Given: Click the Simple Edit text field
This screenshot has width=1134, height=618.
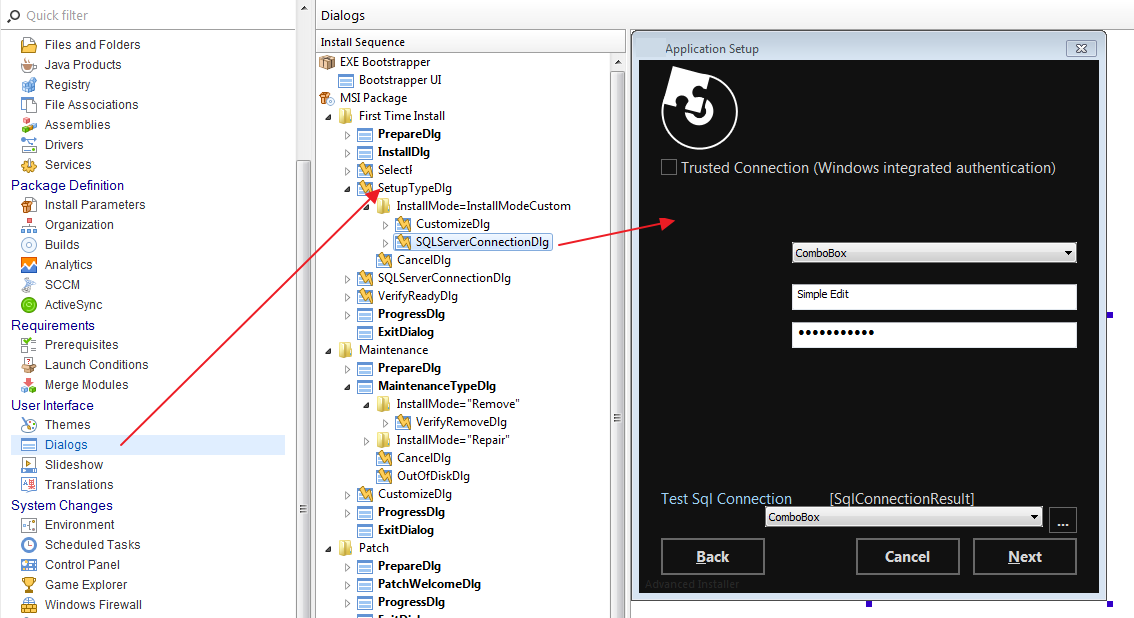Looking at the screenshot, I should click(933, 296).
